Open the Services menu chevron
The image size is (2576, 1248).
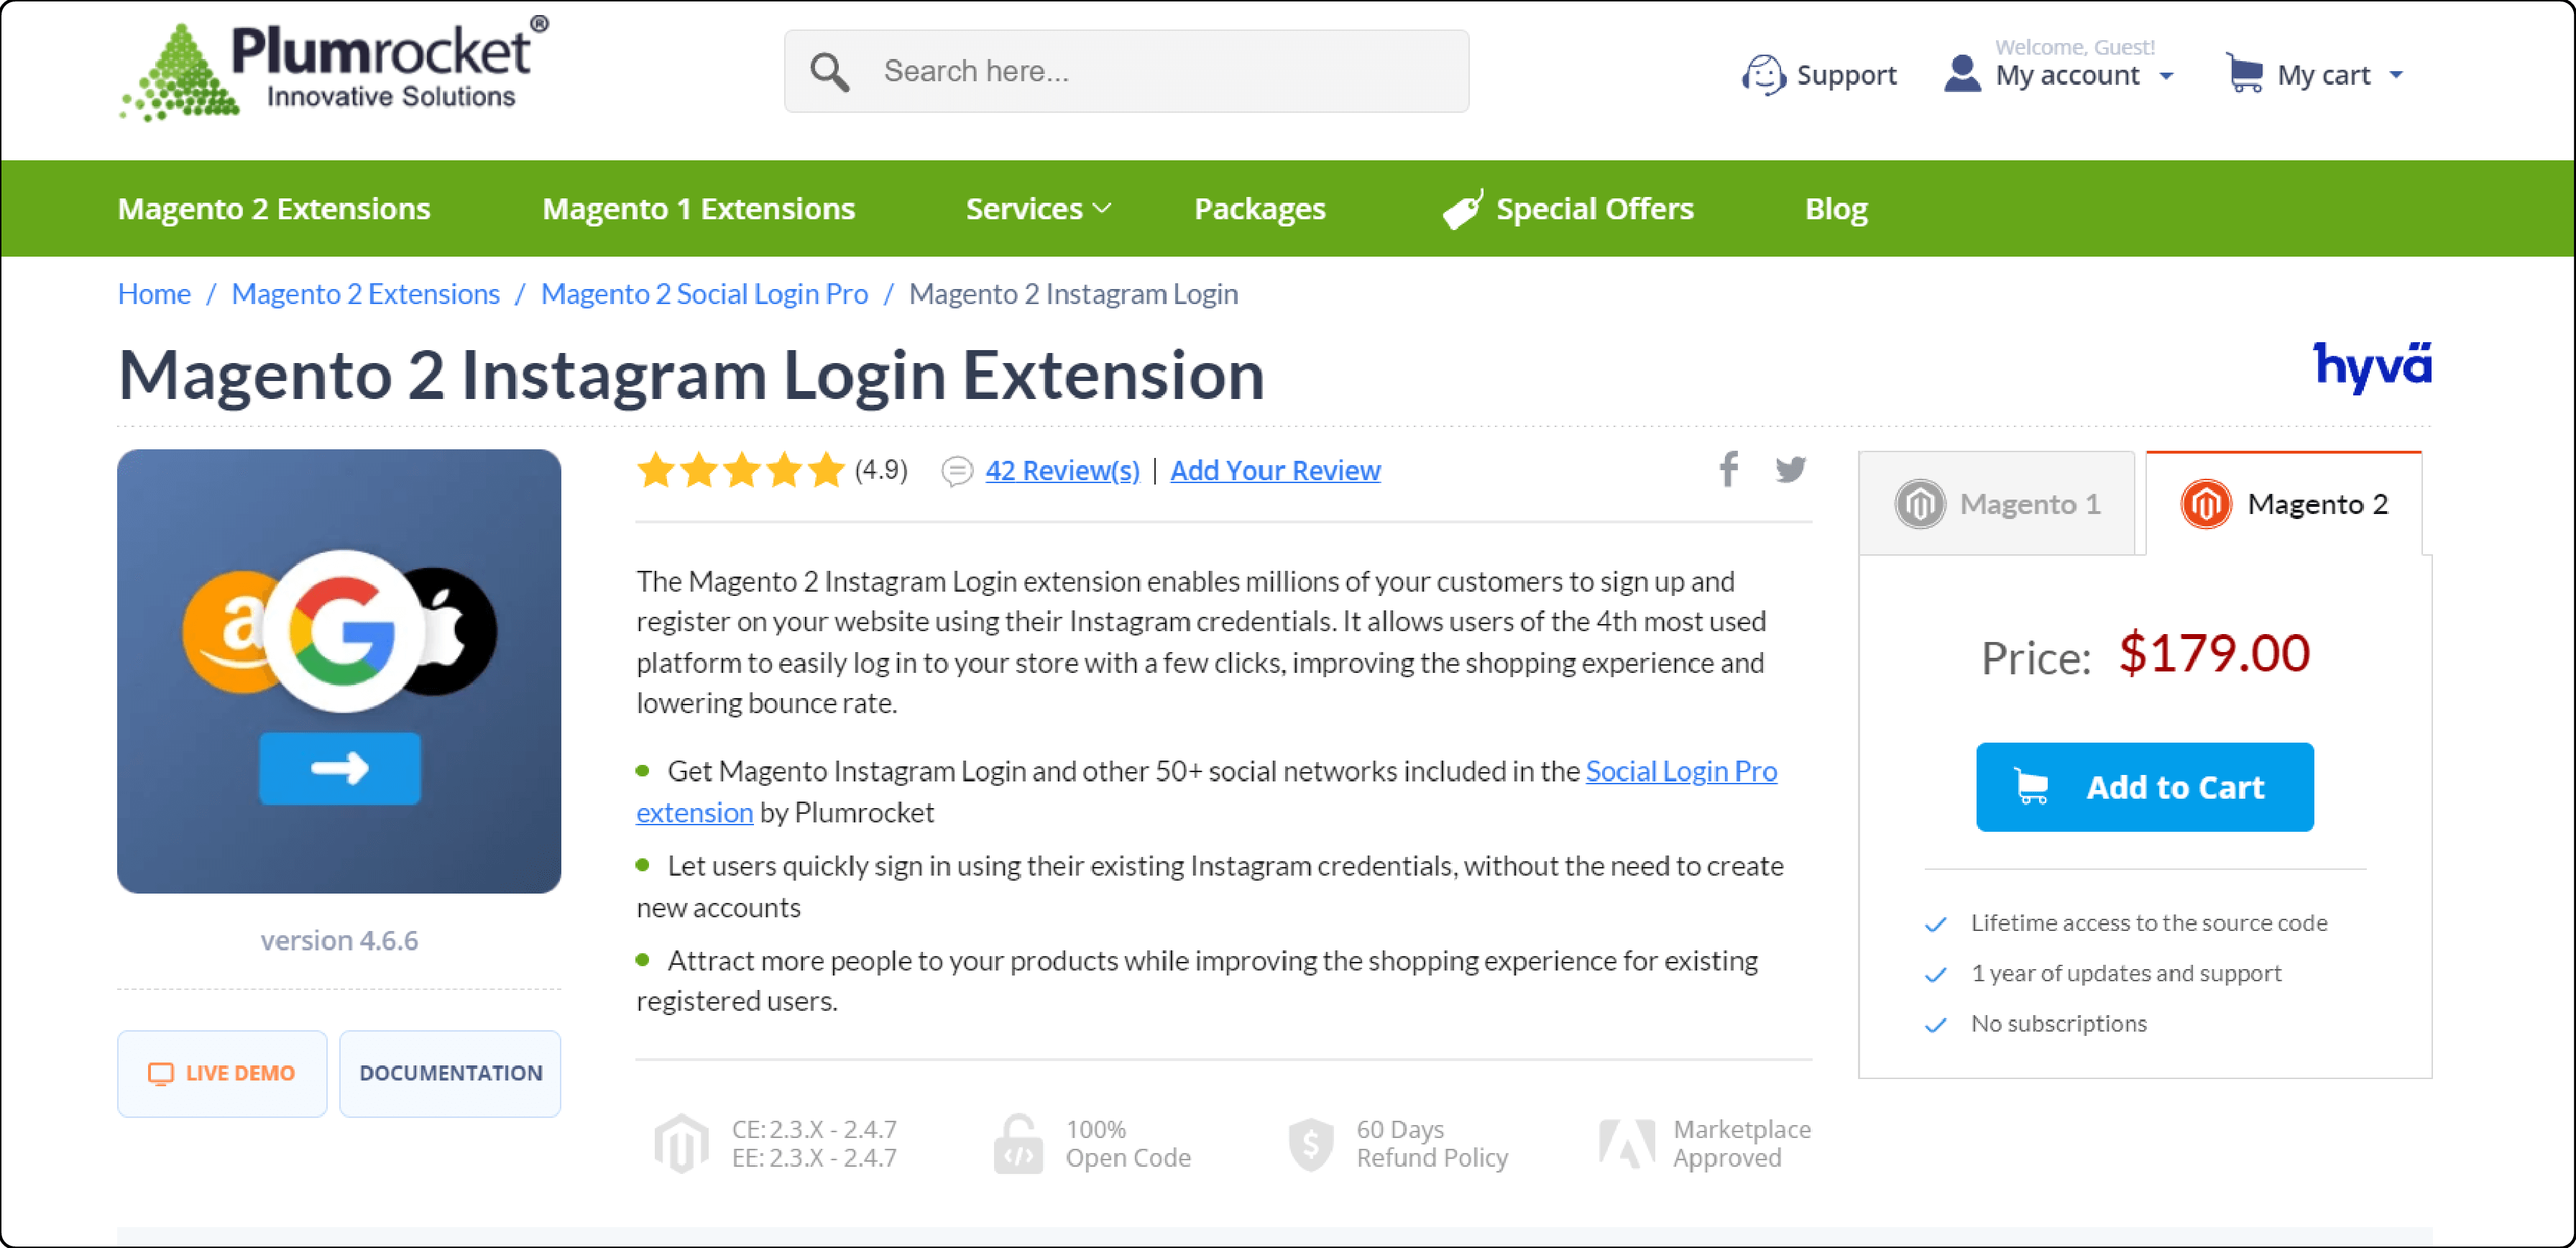coord(1101,208)
